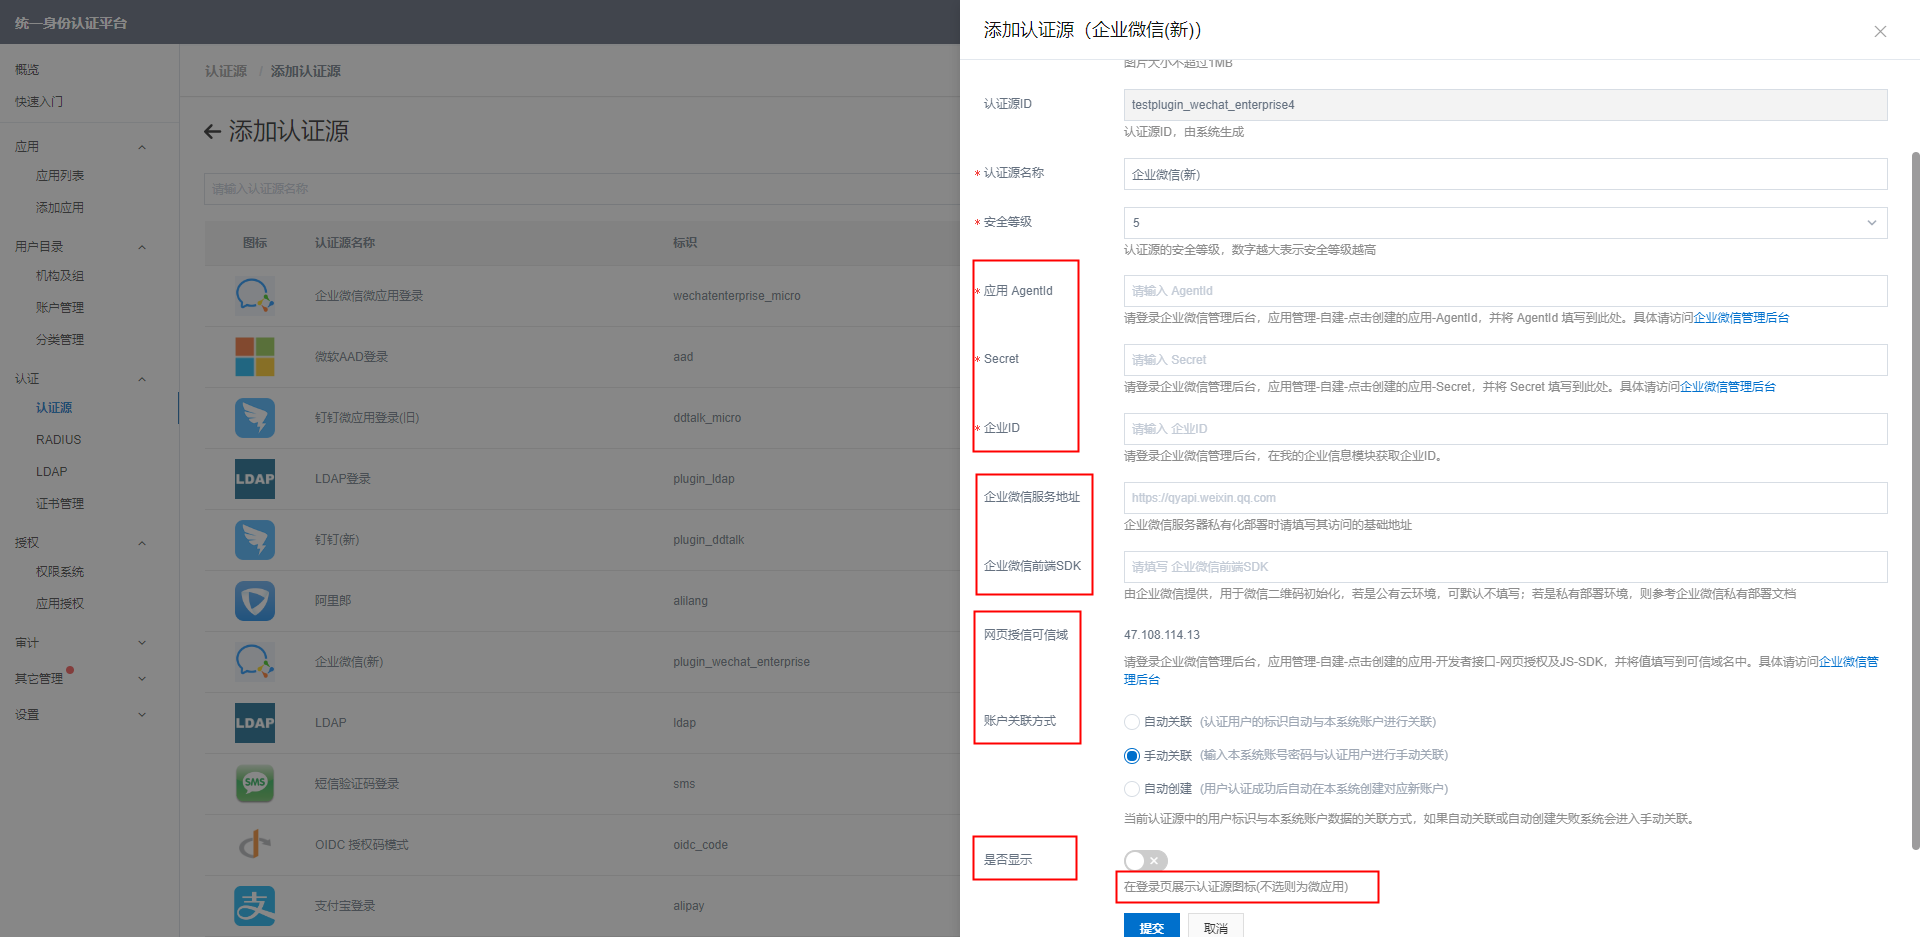Click the drawer's vertical scrollbar
The width and height of the screenshot is (1920, 937).
(1915, 500)
